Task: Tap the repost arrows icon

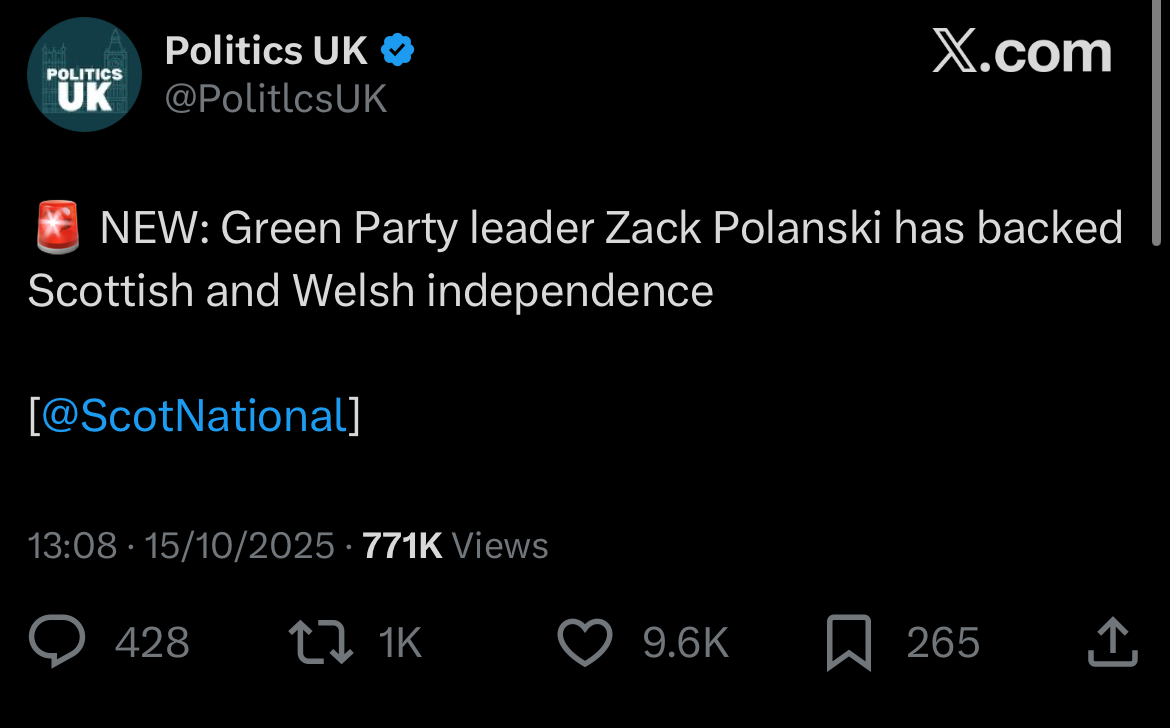Action: click(x=320, y=642)
